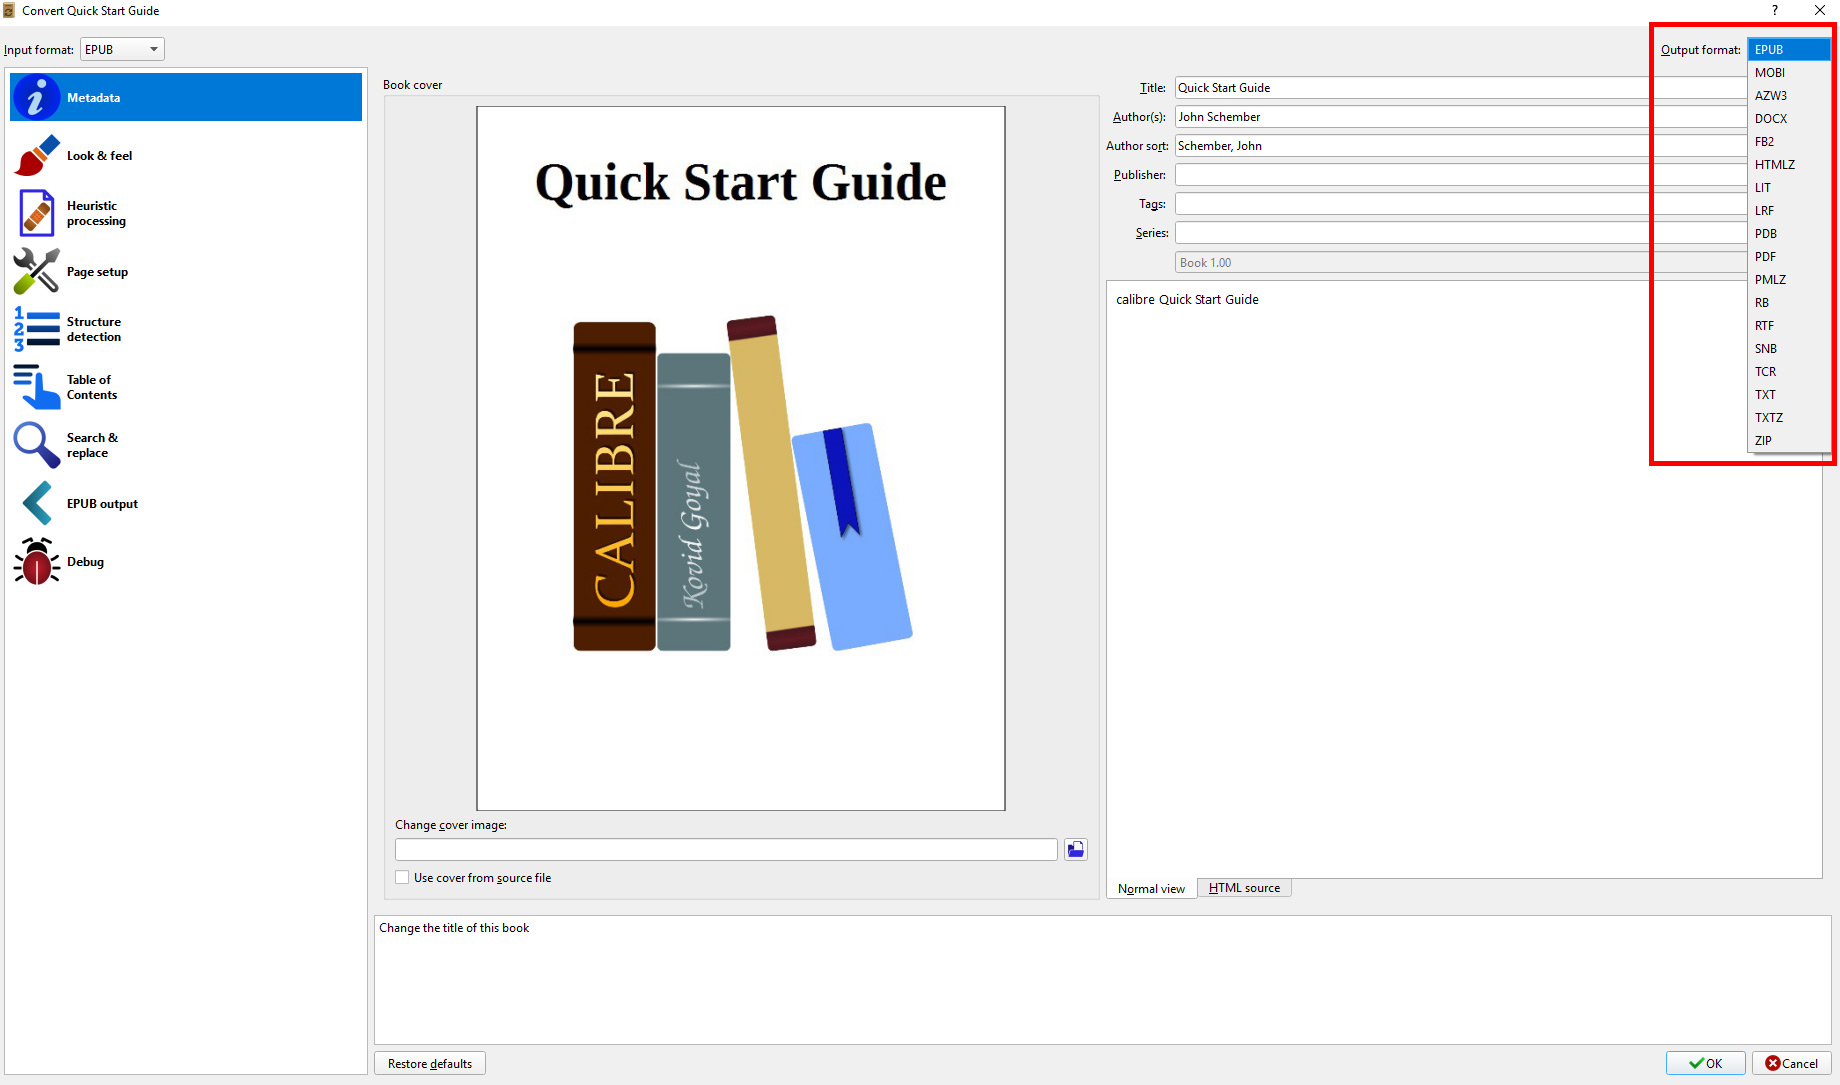Screen dimensions: 1840x1085
Task: Close the Convert Quick Start Guide window
Action: coord(1820,10)
